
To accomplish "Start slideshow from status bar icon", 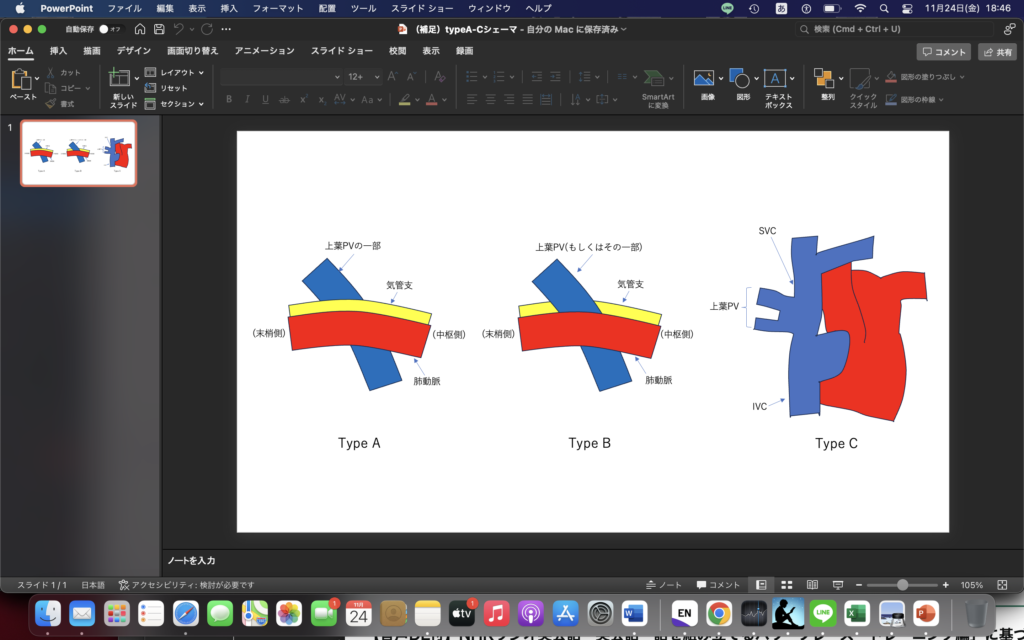I will 836,585.
